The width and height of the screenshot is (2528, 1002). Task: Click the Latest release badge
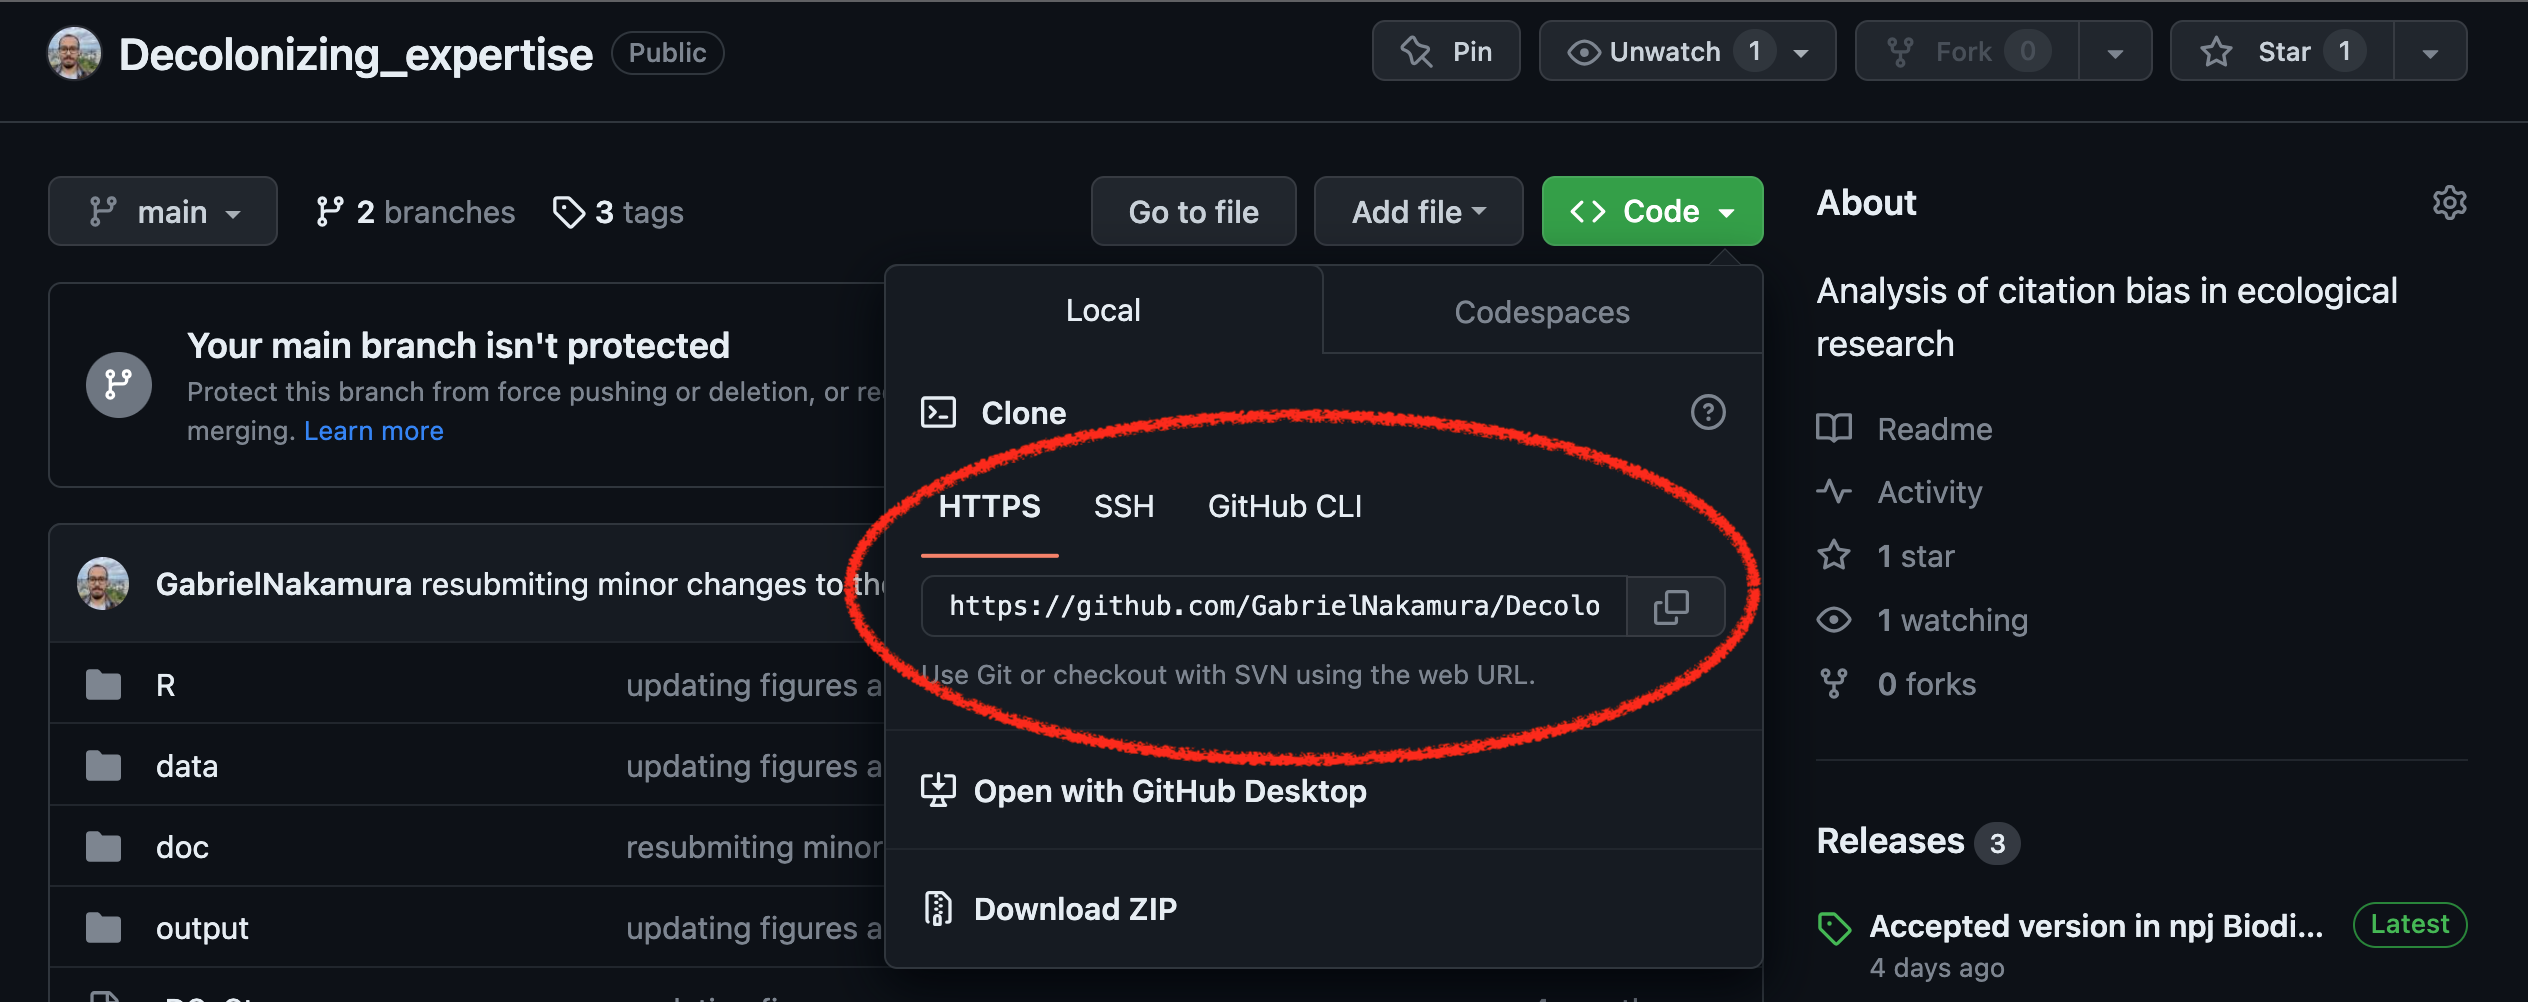pyautogui.click(x=2410, y=924)
